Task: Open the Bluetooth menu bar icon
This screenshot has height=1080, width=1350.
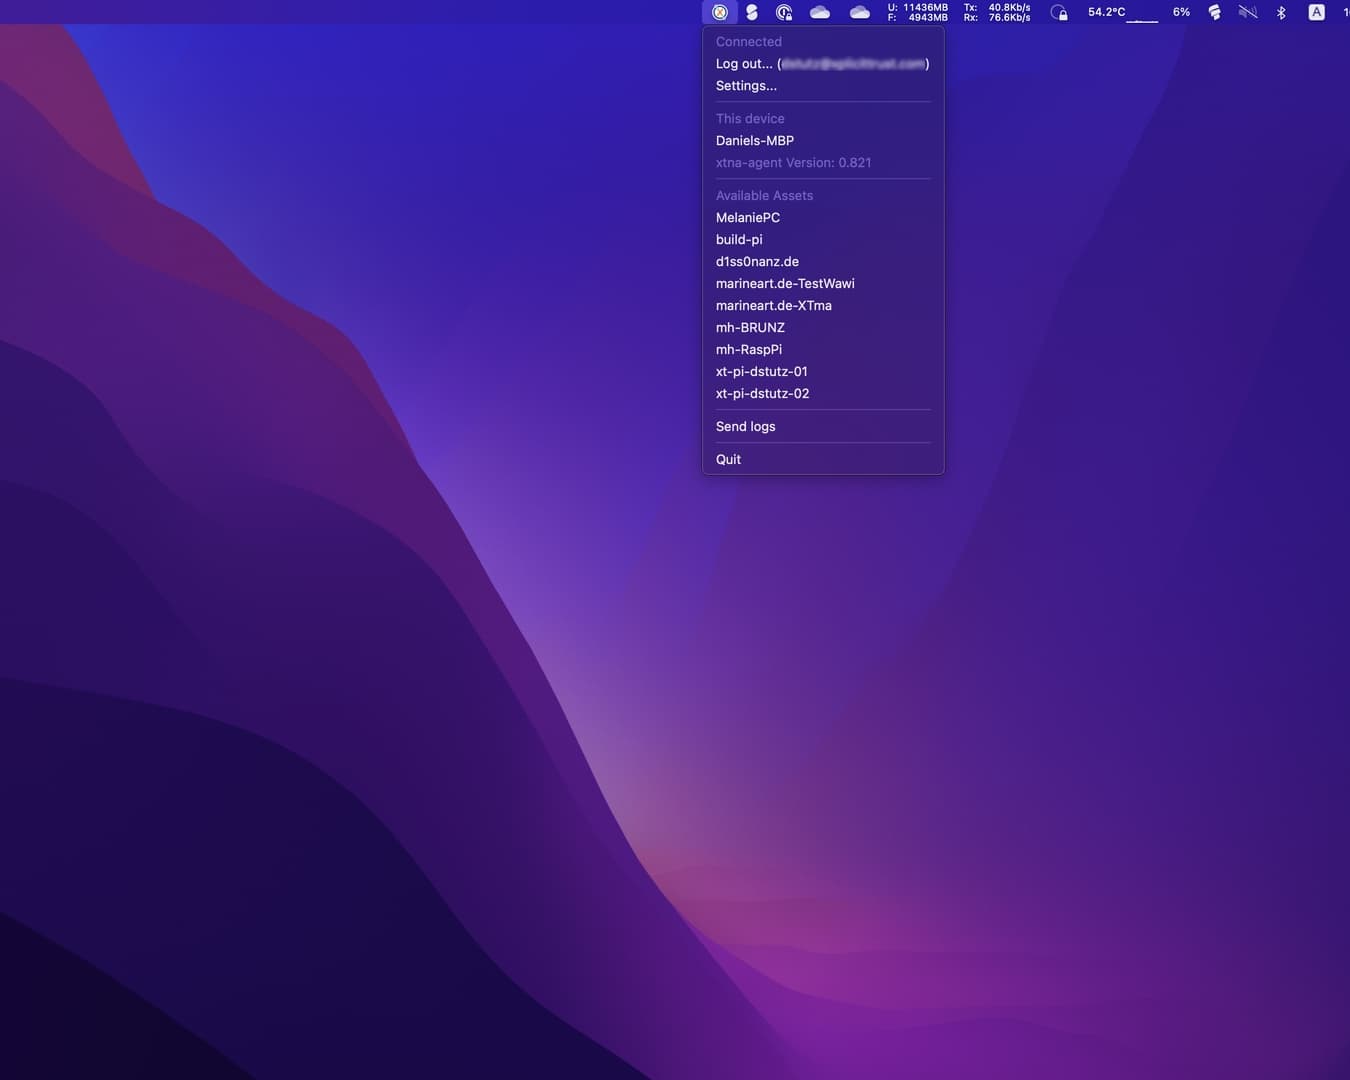Action: pyautogui.click(x=1281, y=12)
